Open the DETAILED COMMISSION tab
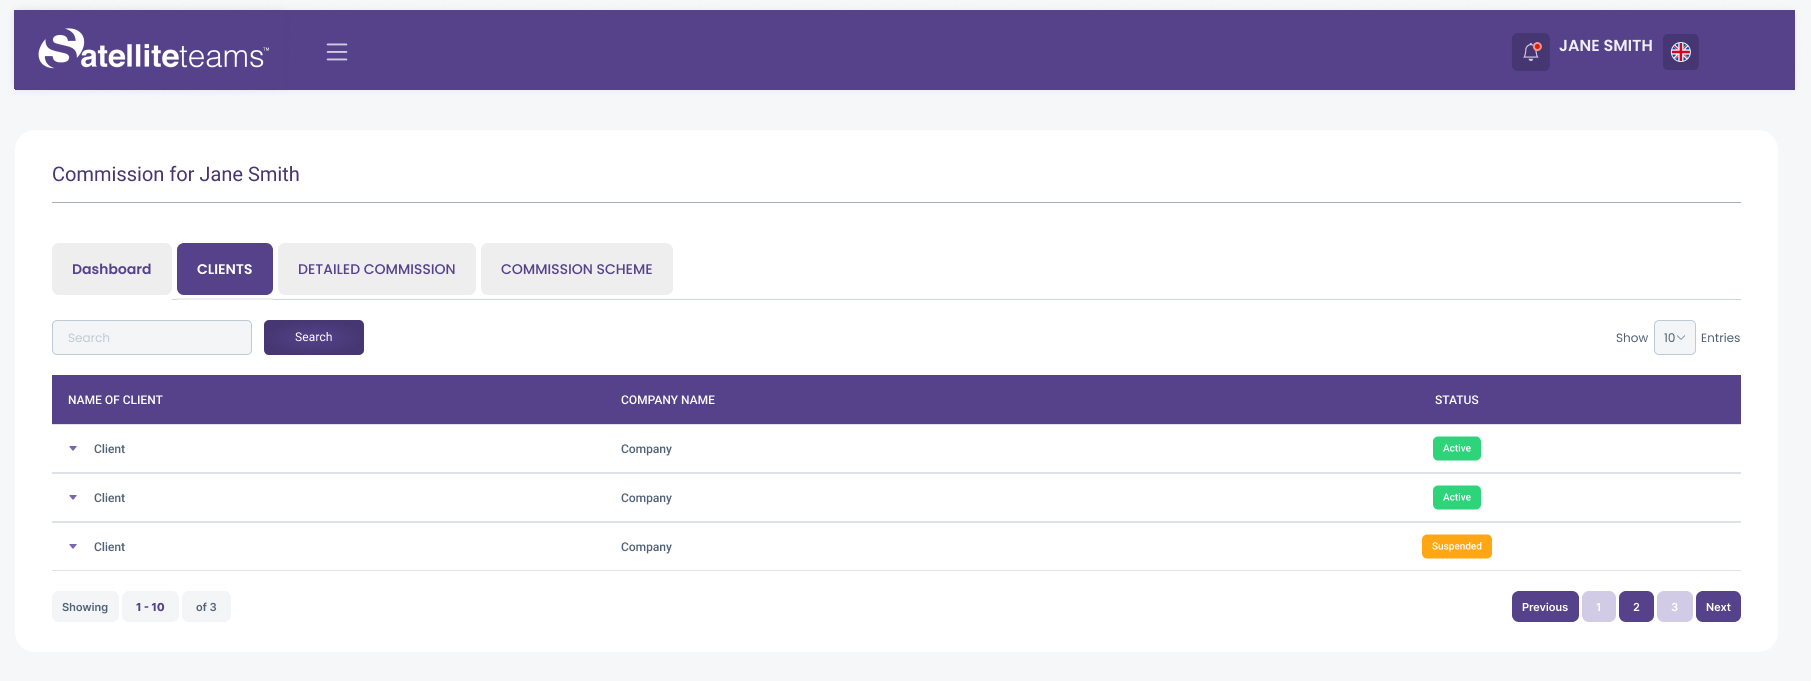The height and width of the screenshot is (681, 1811). 376,269
